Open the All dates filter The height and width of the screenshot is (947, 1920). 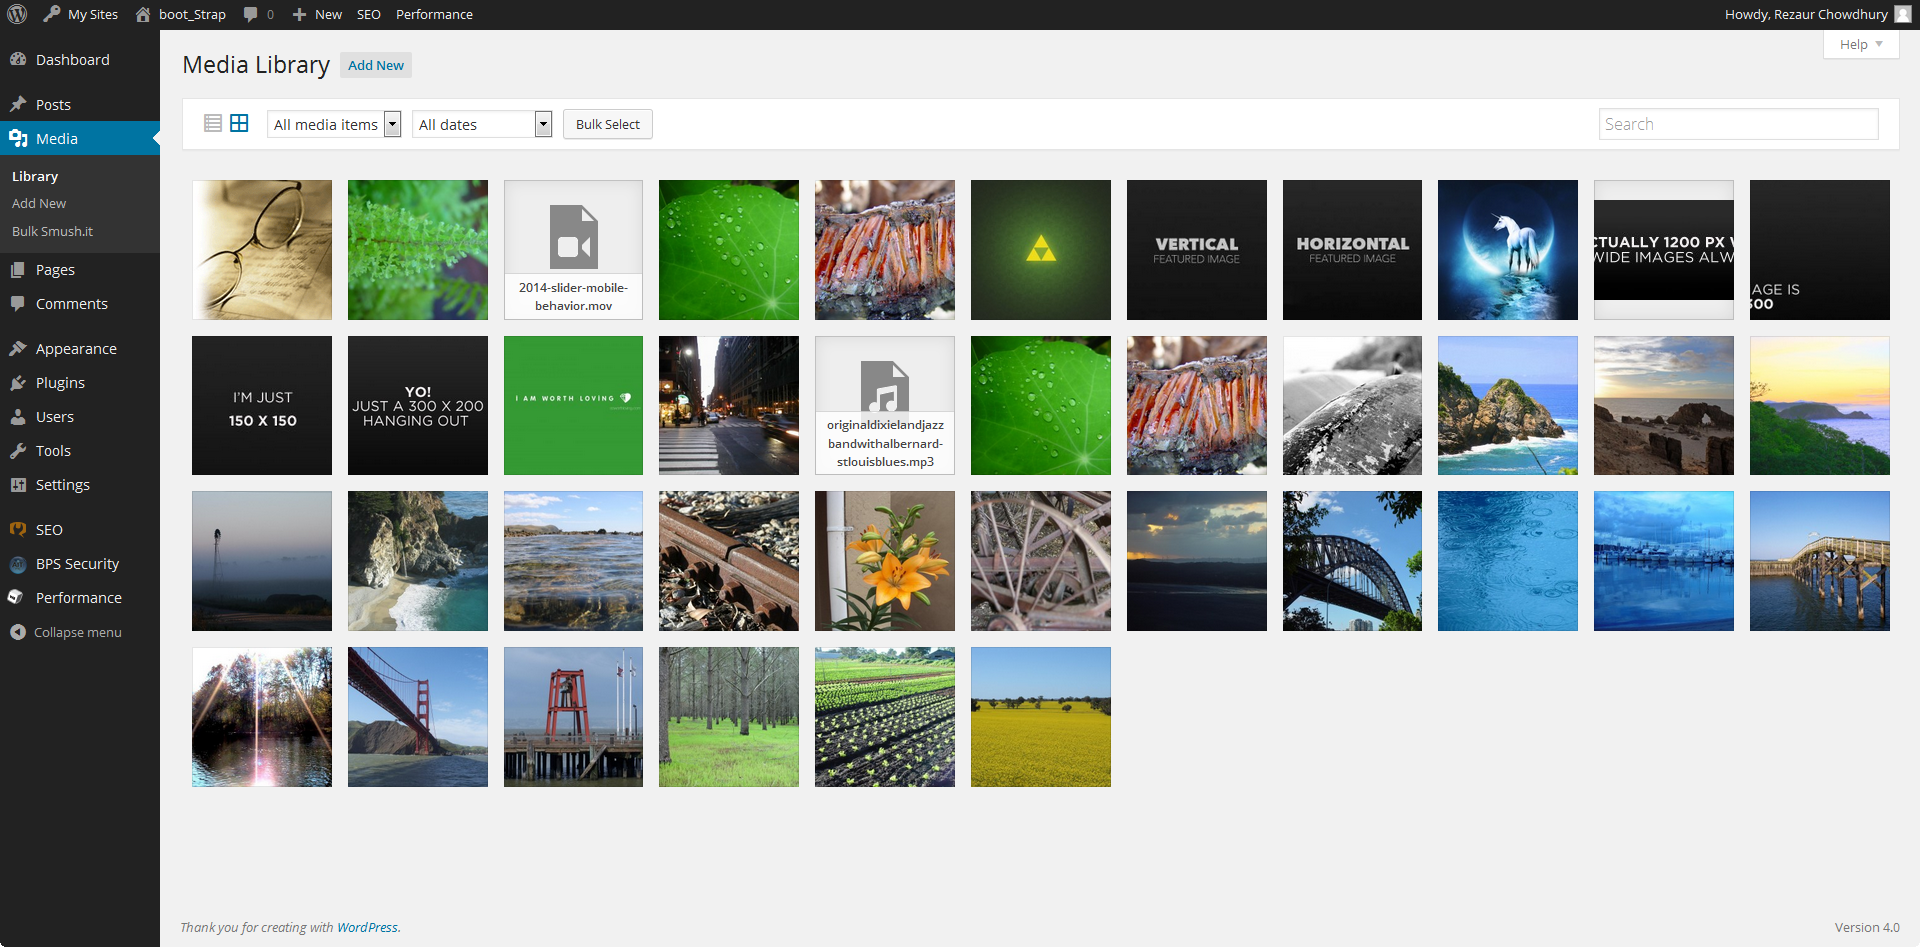tap(481, 124)
